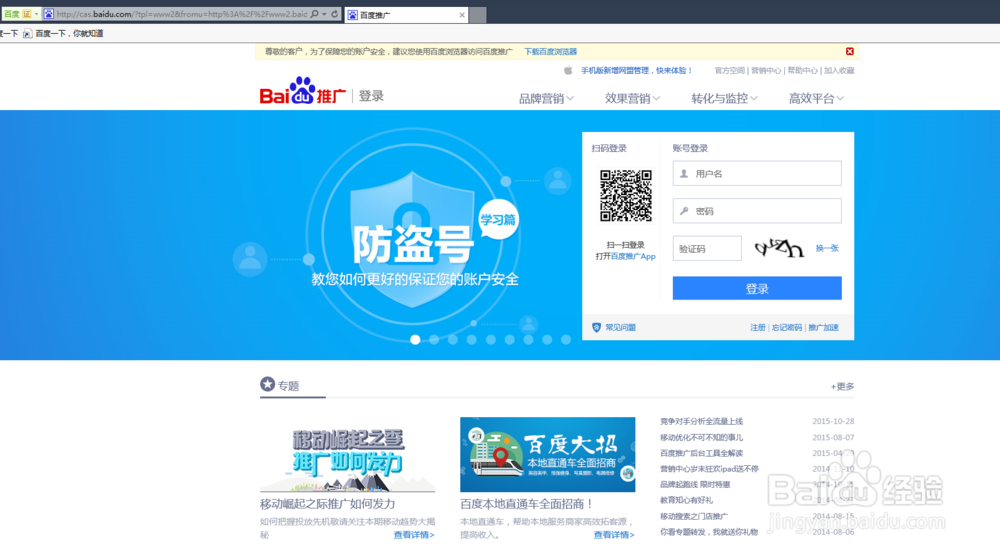Open news item 移动搜索之门店推广

[693, 516]
